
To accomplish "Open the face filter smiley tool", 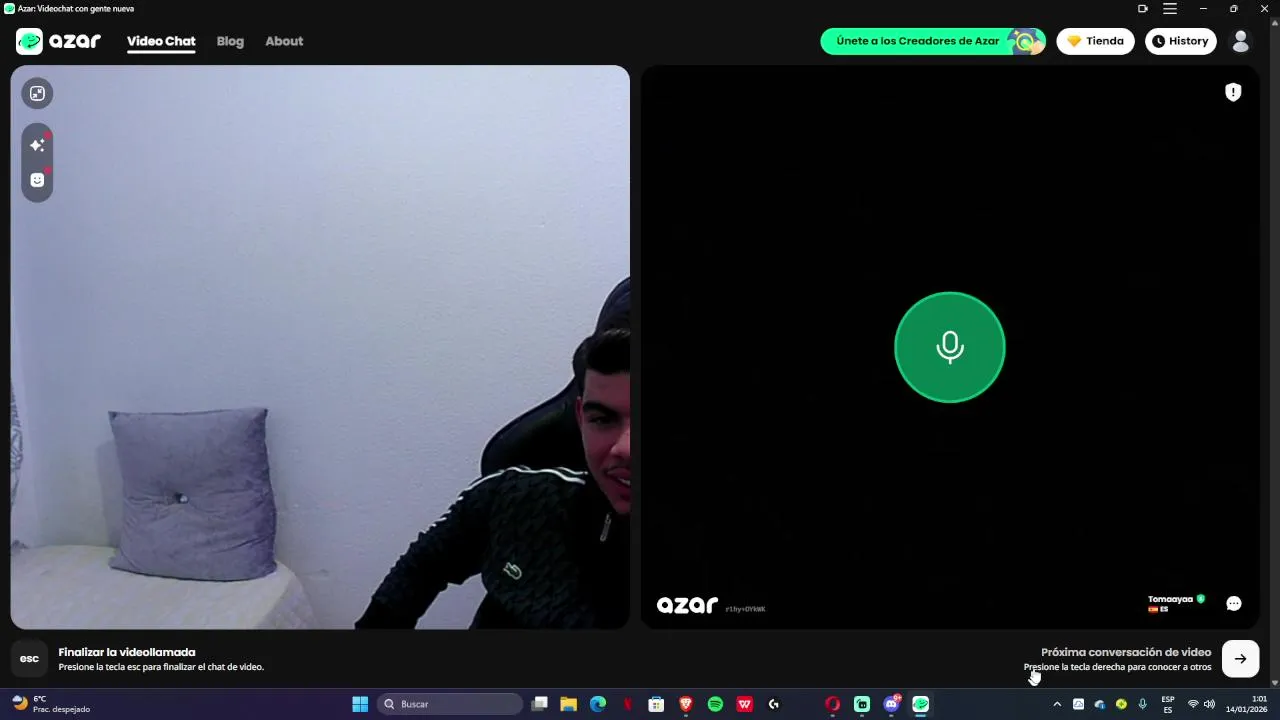I will (37, 180).
